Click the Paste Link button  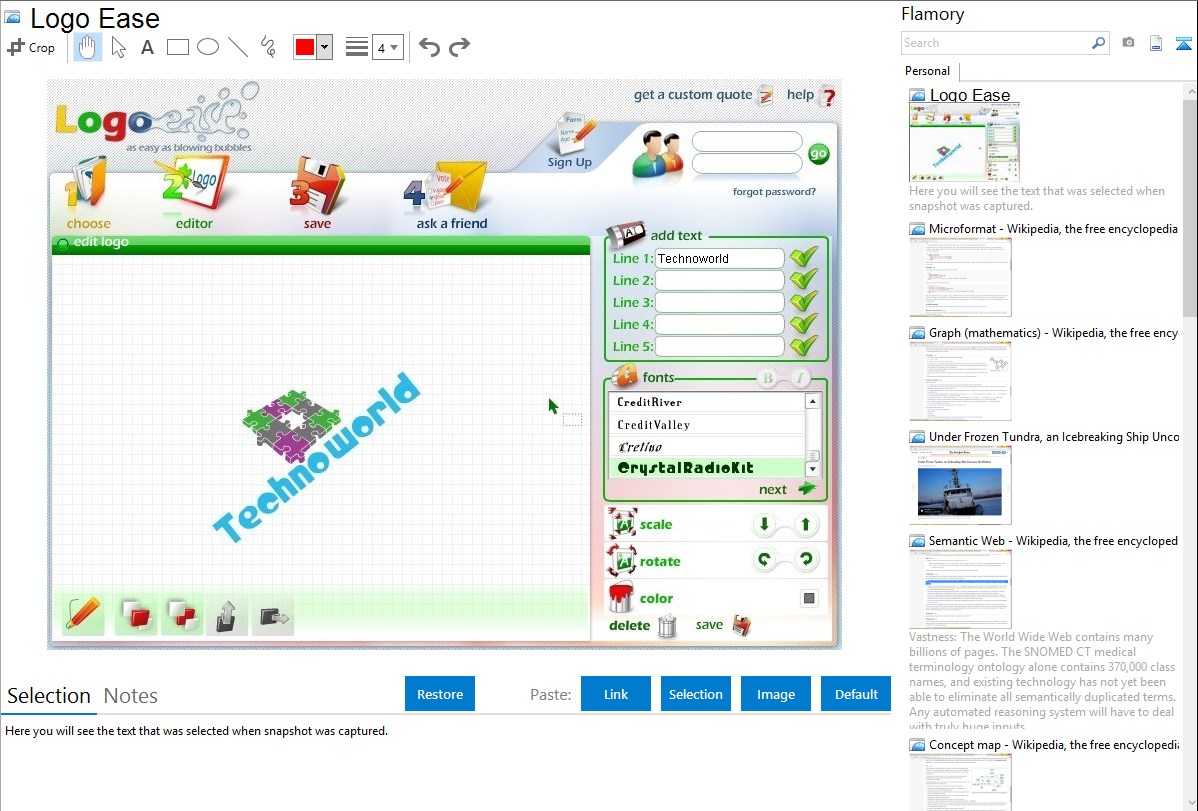pyautogui.click(x=616, y=694)
